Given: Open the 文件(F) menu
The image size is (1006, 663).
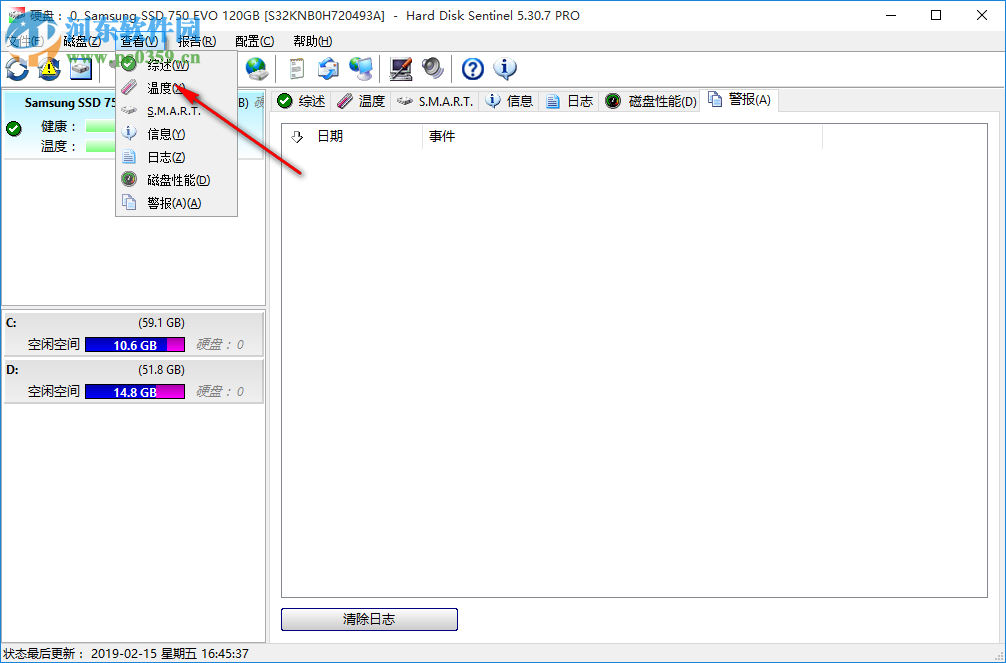Looking at the screenshot, I should (26, 41).
